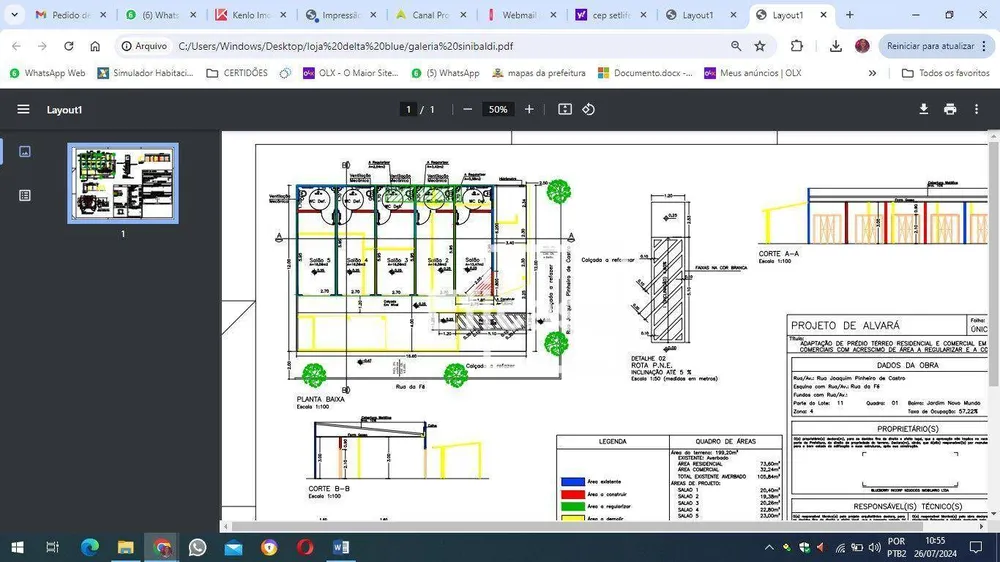Show the thumbnails sidebar view
This screenshot has height=562, width=1000.
point(25,152)
